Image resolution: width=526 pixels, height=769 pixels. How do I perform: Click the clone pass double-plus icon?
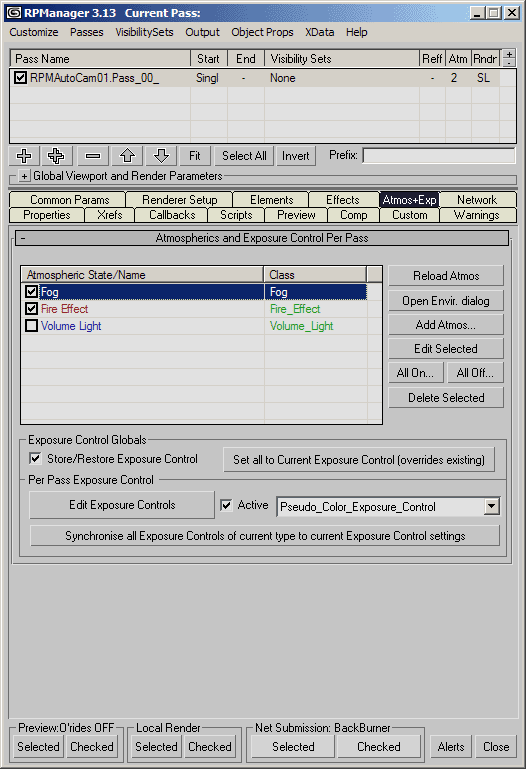[x=56, y=156]
